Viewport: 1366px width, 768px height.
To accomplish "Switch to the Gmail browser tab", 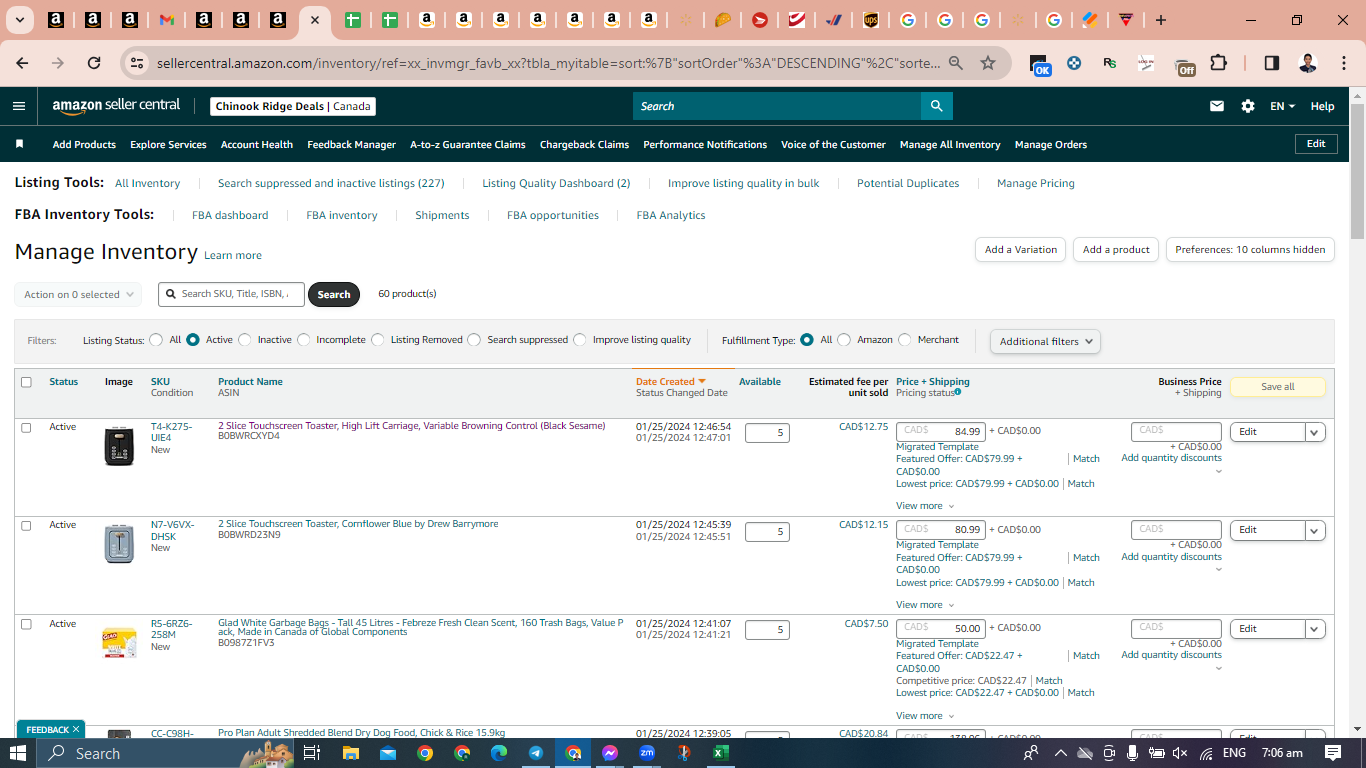I will (x=167, y=20).
